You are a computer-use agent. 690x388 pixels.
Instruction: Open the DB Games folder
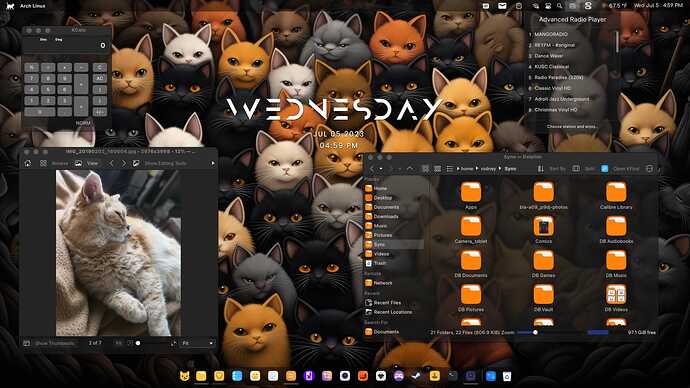543,264
